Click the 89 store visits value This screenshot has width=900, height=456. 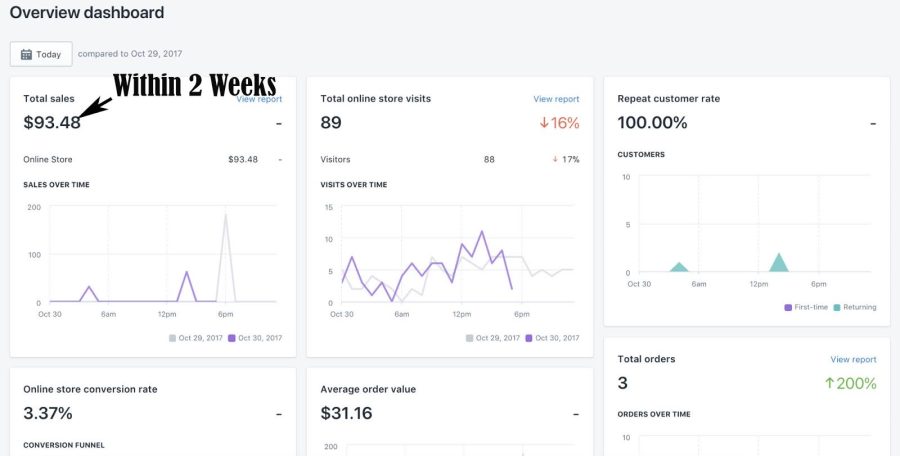tap(331, 122)
